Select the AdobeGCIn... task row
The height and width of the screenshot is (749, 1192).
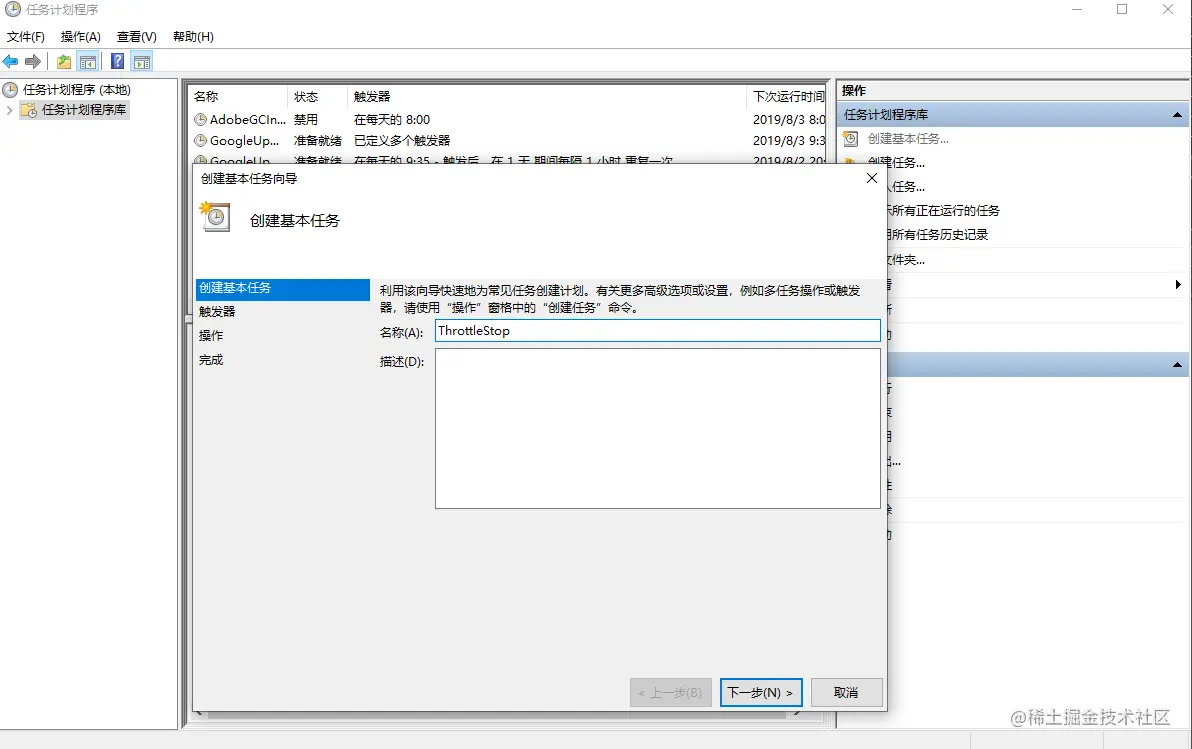tap(508, 119)
